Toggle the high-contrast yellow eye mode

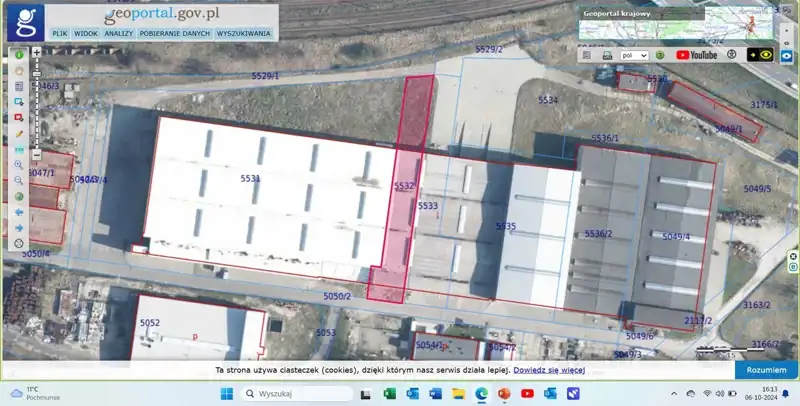tap(759, 55)
